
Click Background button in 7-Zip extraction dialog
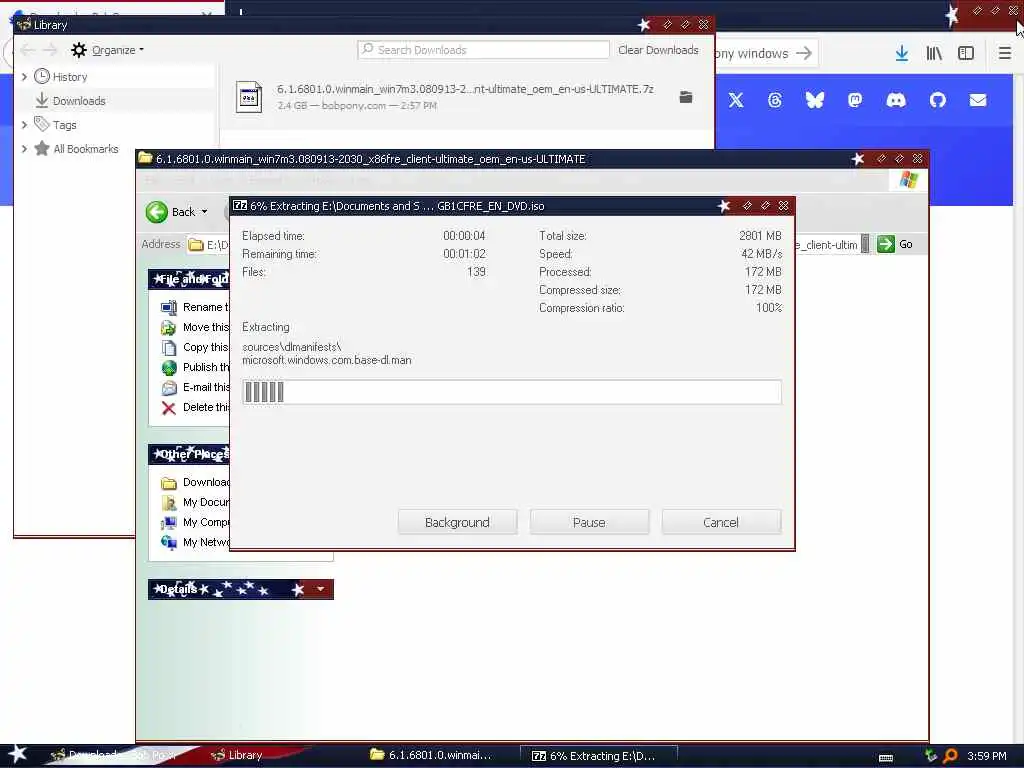point(457,522)
